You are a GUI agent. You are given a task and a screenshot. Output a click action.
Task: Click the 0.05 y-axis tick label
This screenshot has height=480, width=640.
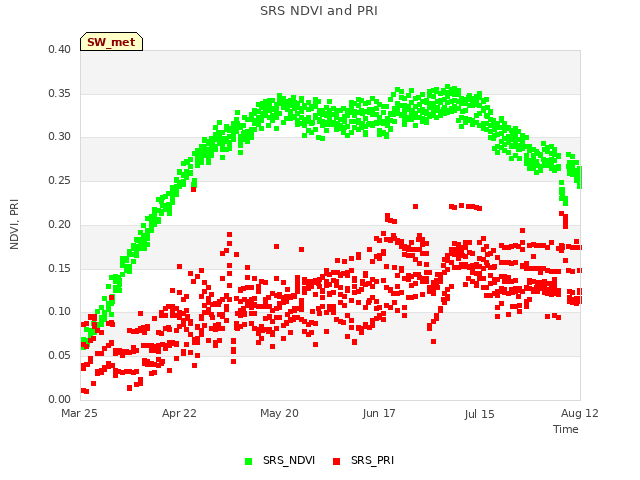[60, 356]
